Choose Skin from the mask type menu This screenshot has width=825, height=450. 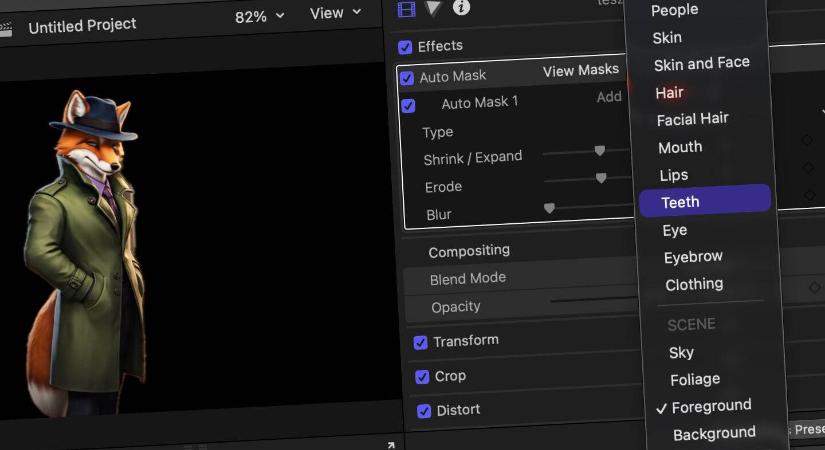point(667,38)
